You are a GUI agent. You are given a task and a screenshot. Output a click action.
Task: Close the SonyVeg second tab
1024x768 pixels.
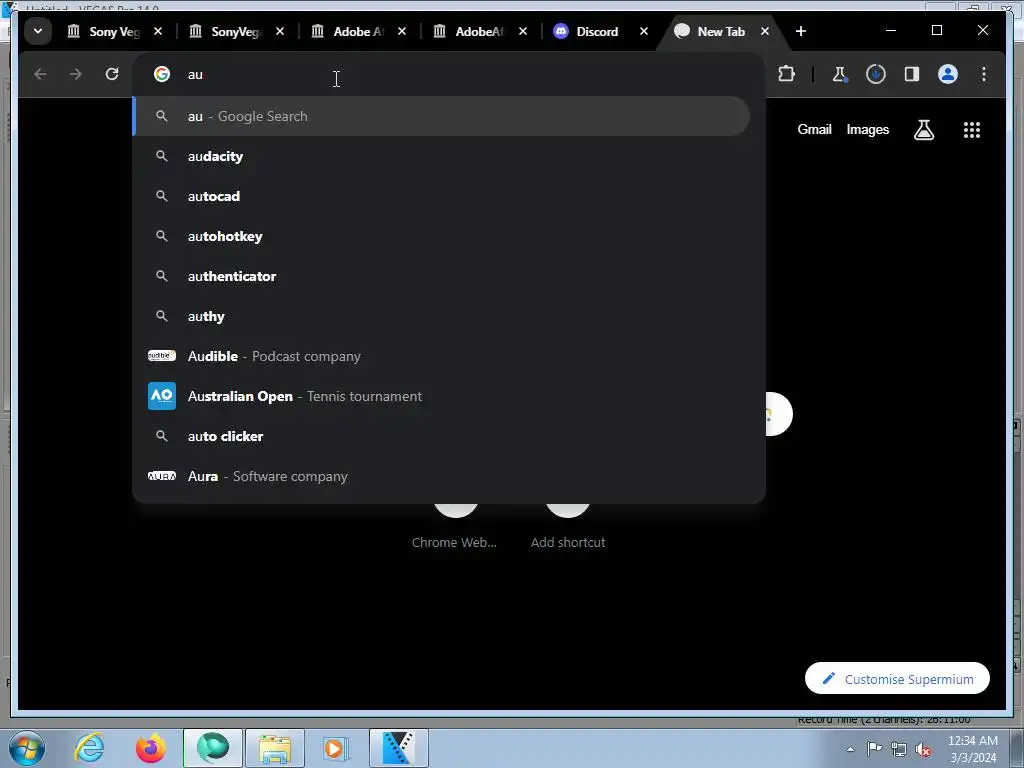tap(280, 31)
